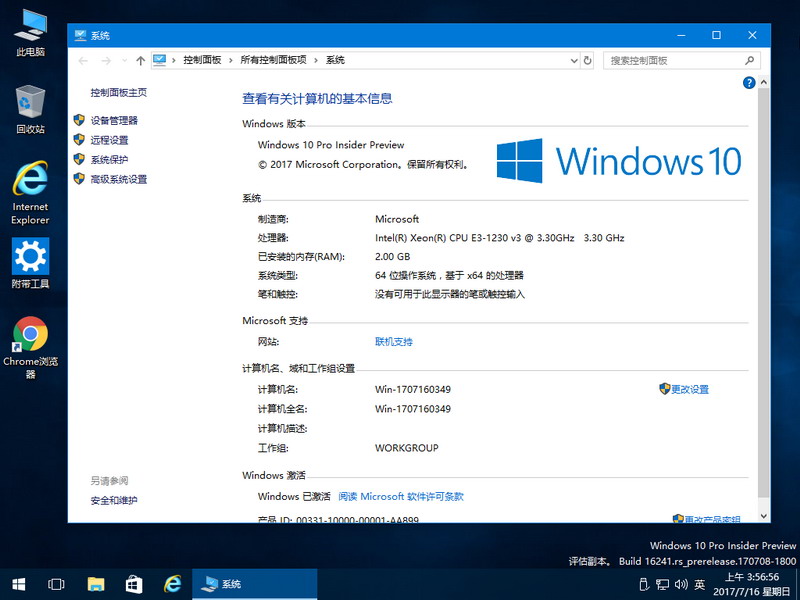800x600 pixels.
Task: Click the Windows 10 Pro Insider Preview text
Action: [331, 145]
